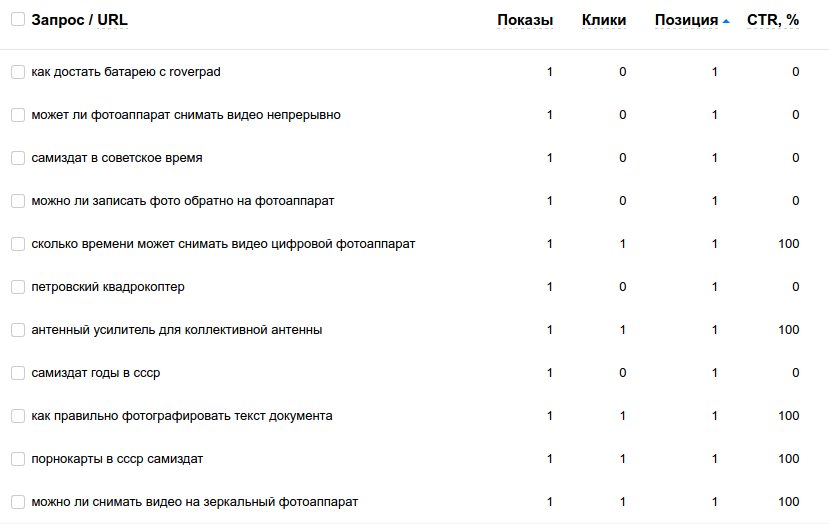Click query 'можно ли записать фото обратно на фотоаппарат'
The width and height of the screenshot is (829, 524).
[x=182, y=201]
